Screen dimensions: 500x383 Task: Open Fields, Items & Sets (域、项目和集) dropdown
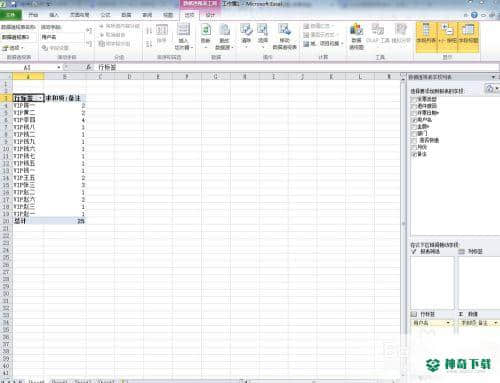[323, 43]
